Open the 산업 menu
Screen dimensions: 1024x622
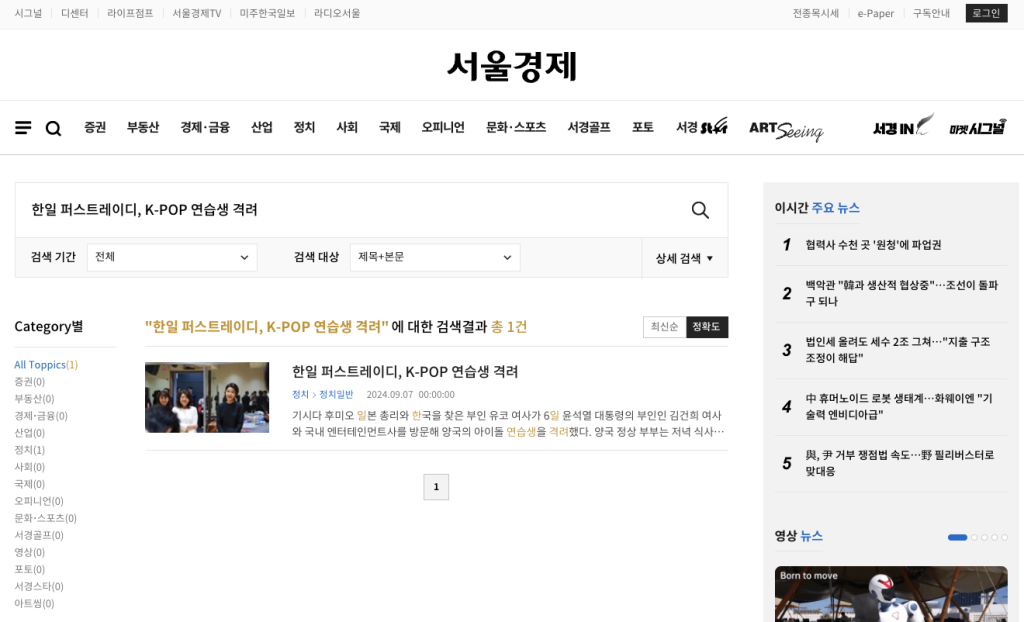coord(262,127)
